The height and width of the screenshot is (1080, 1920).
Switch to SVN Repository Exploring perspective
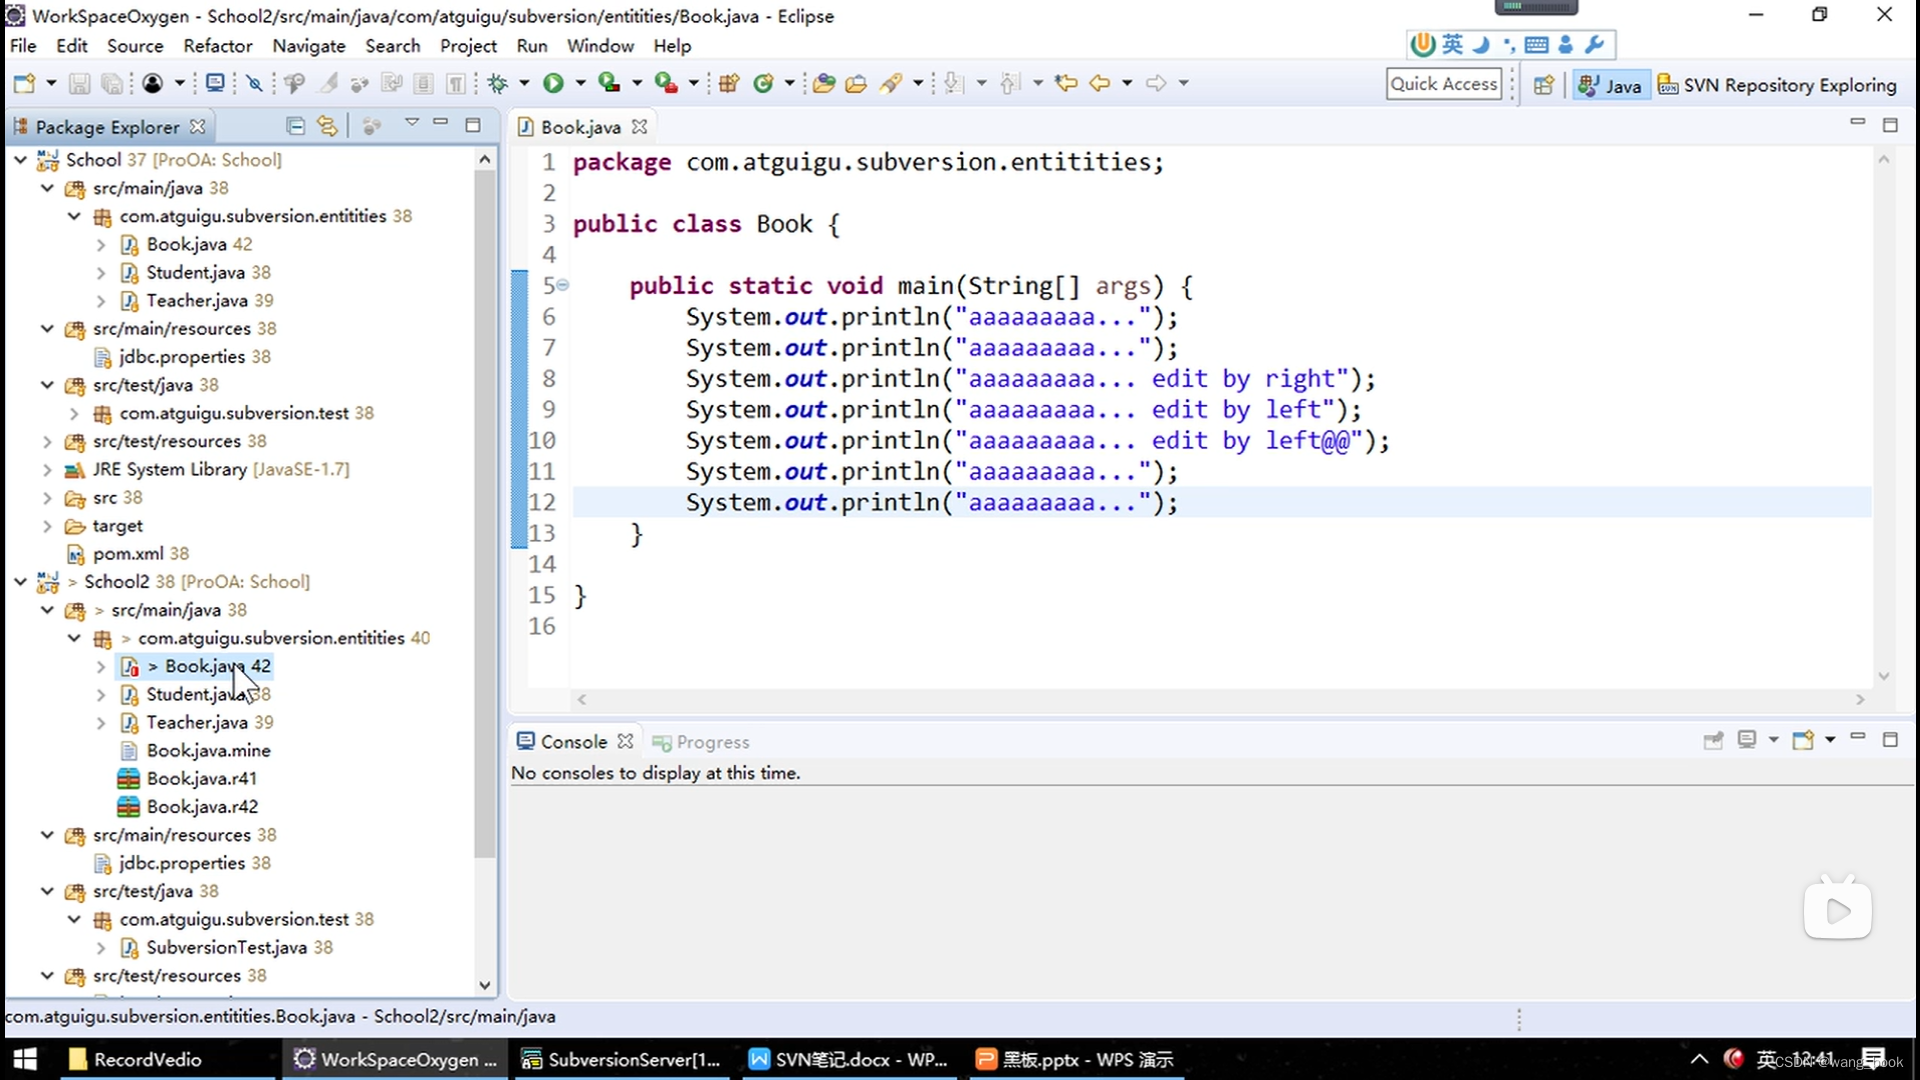[1778, 85]
